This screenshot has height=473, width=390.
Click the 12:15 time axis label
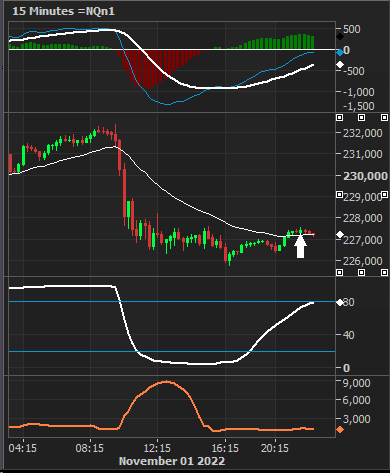click(157, 448)
